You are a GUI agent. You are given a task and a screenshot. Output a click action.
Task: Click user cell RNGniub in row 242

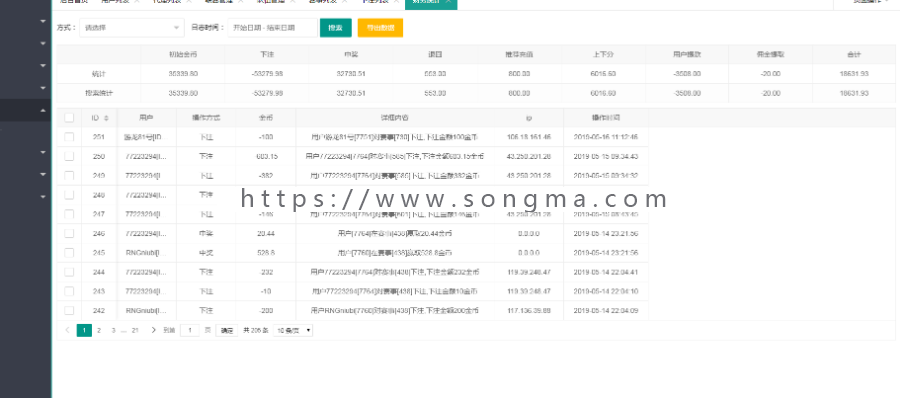[x=146, y=311]
